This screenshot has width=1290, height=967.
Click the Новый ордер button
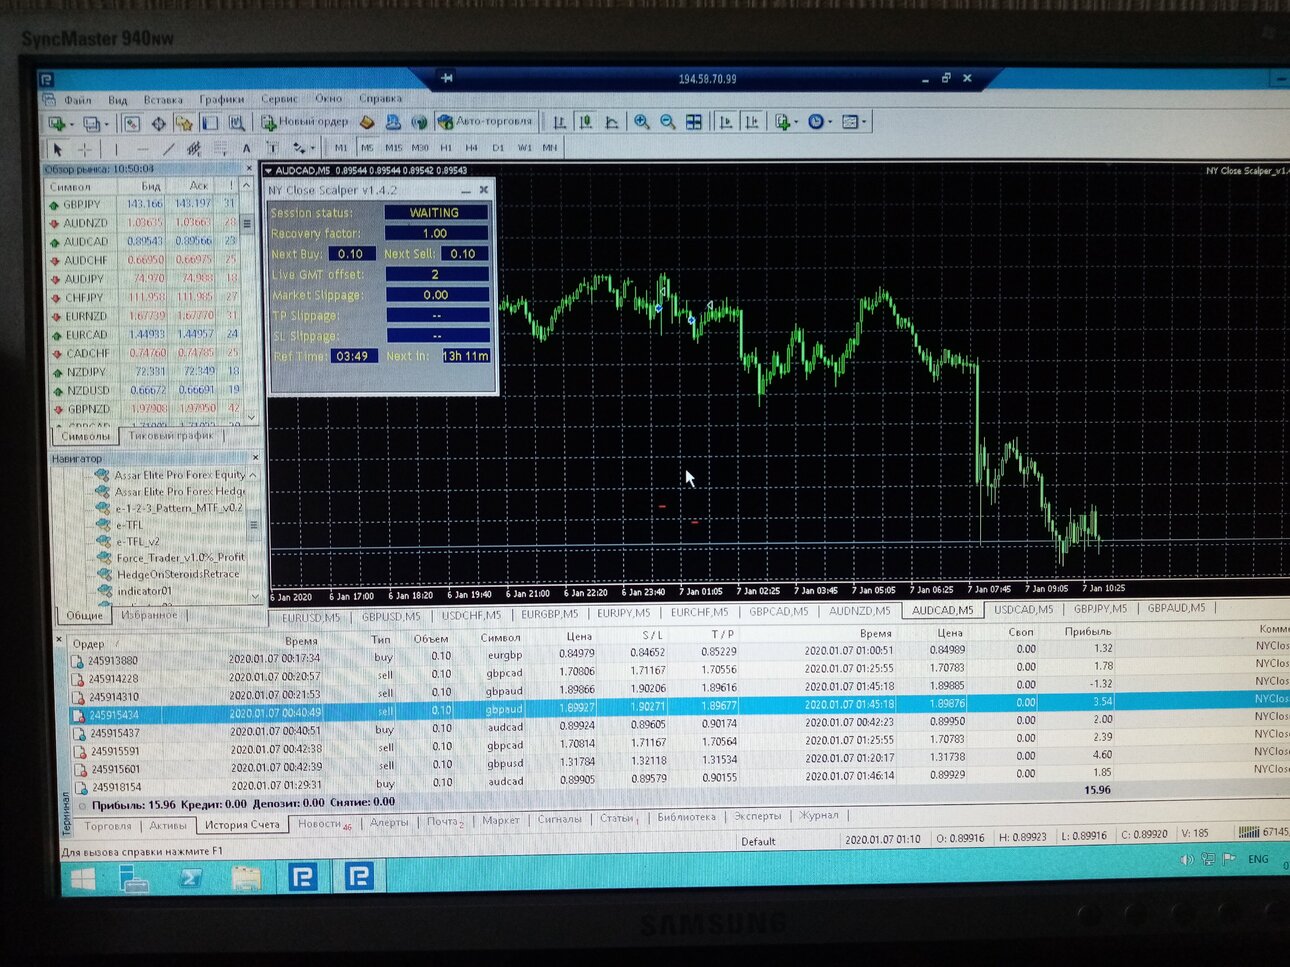304,122
